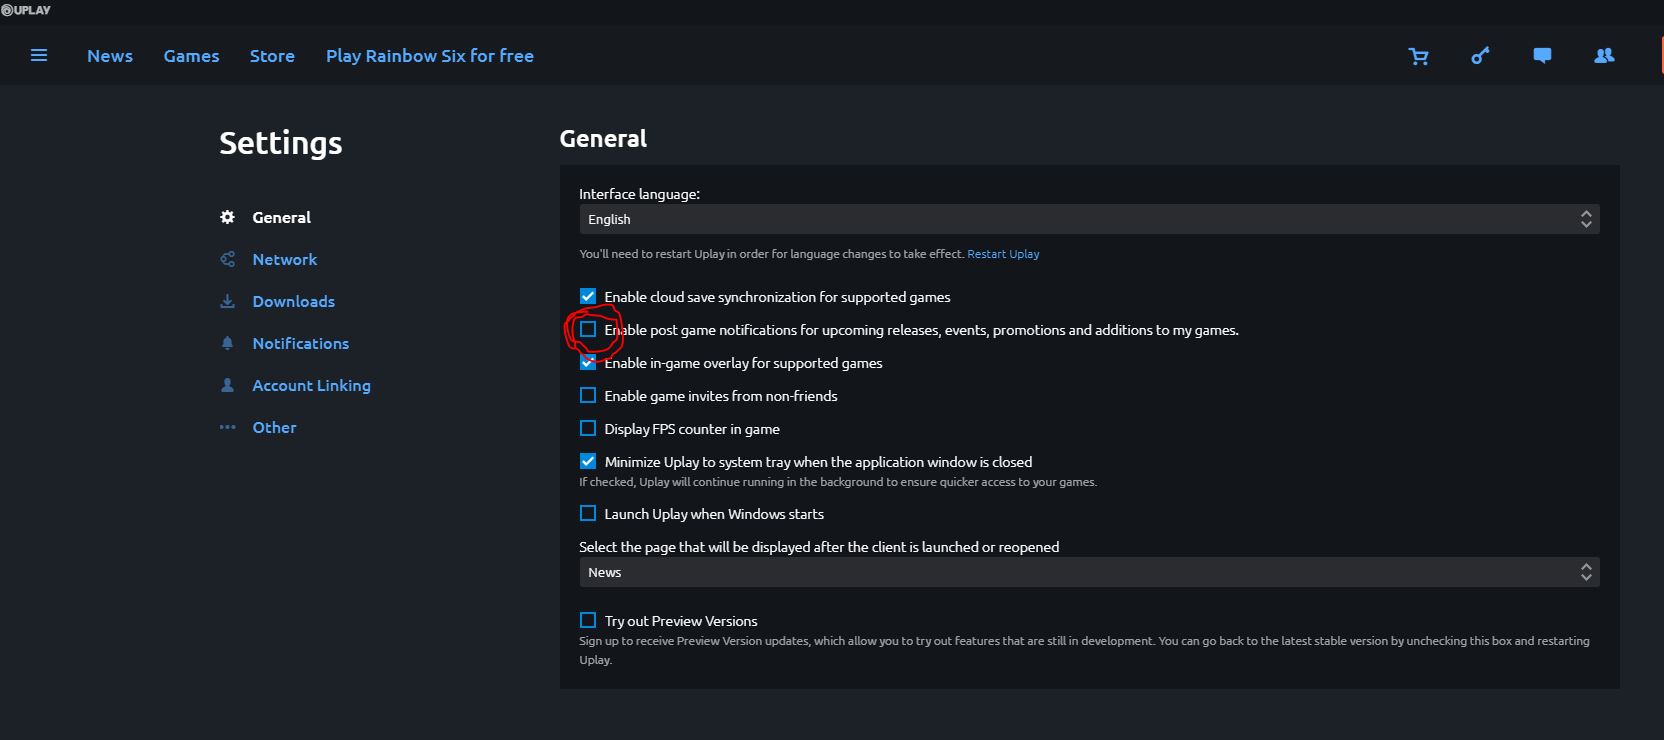
Task: Click the Restart Uplay link
Action: pyautogui.click(x=1003, y=254)
